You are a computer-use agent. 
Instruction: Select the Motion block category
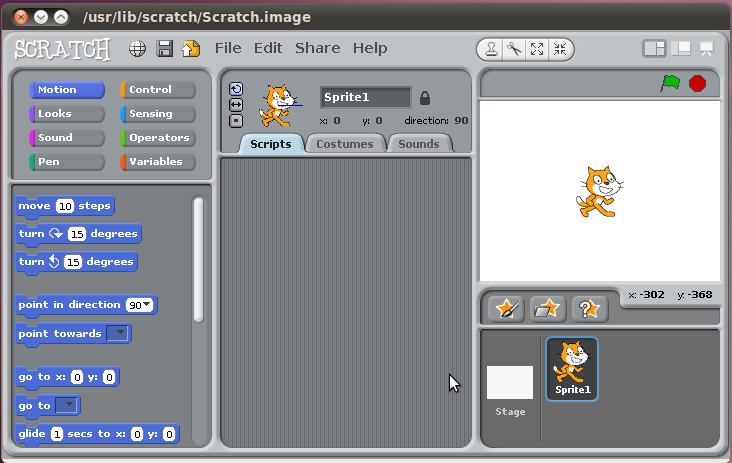(x=67, y=90)
